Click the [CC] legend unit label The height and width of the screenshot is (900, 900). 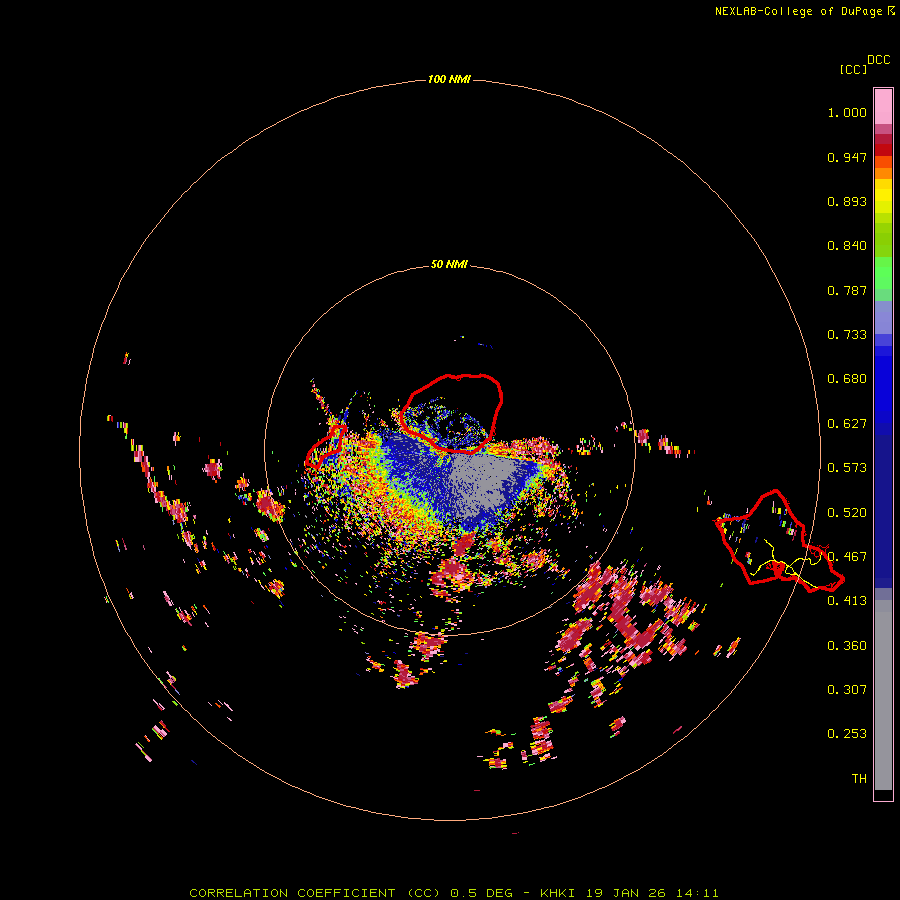(x=853, y=69)
